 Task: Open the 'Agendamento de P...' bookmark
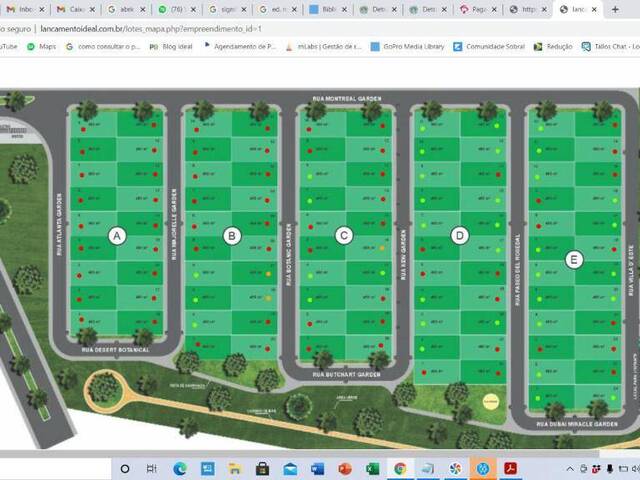240,47
